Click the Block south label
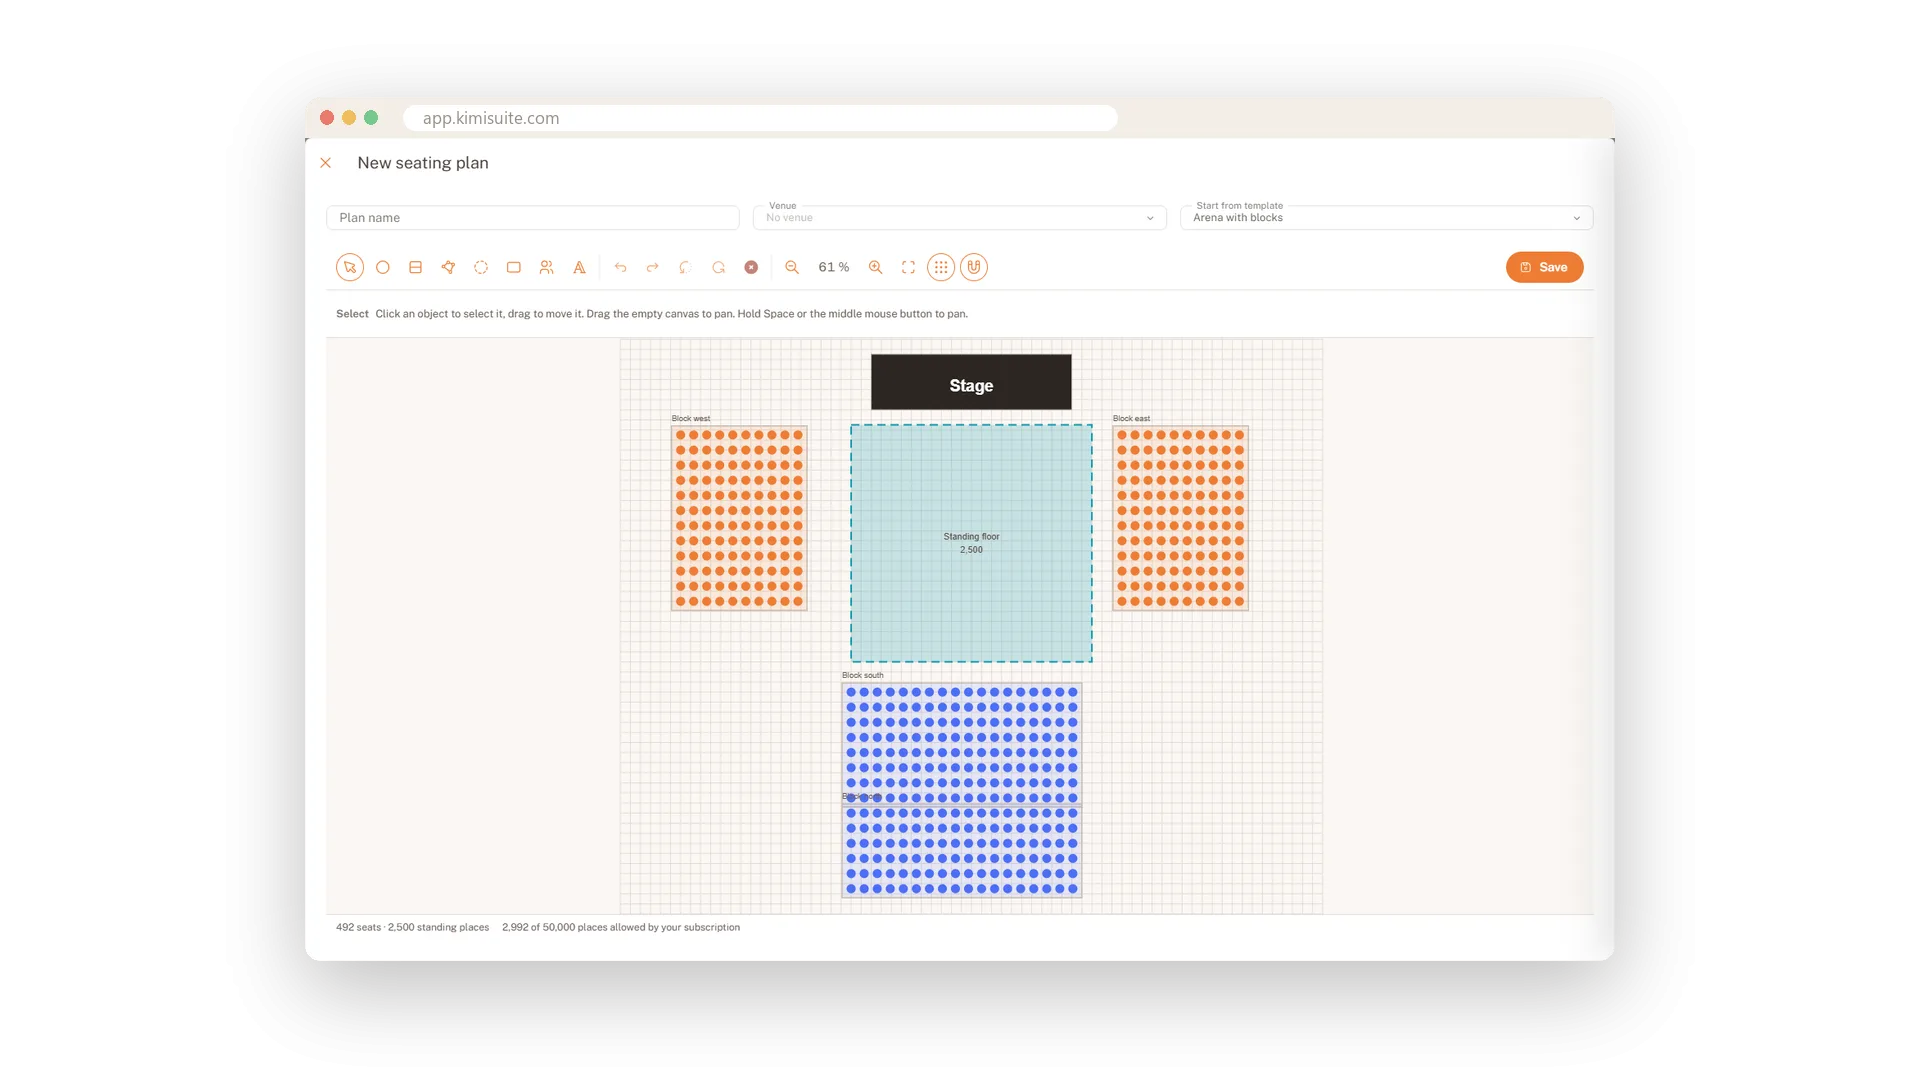This screenshot has height=1080, width=1920. (862, 675)
